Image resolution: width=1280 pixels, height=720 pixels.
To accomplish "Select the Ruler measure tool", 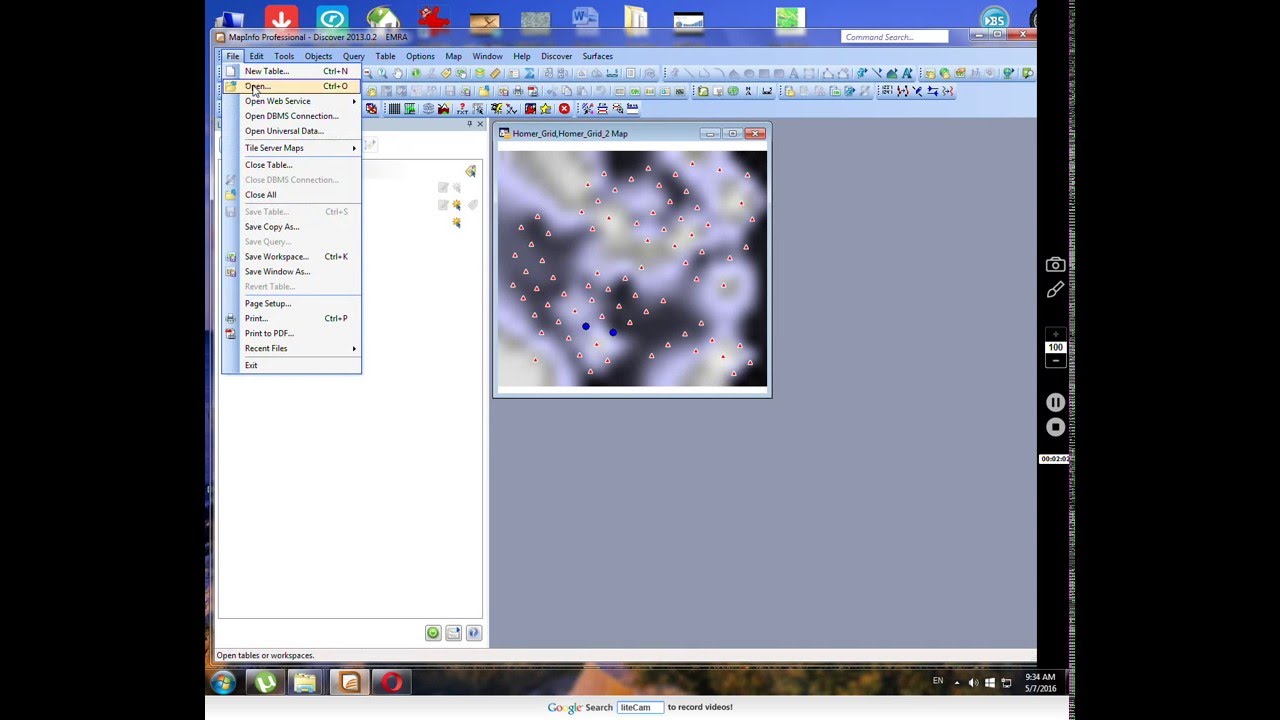I will [x=495, y=73].
